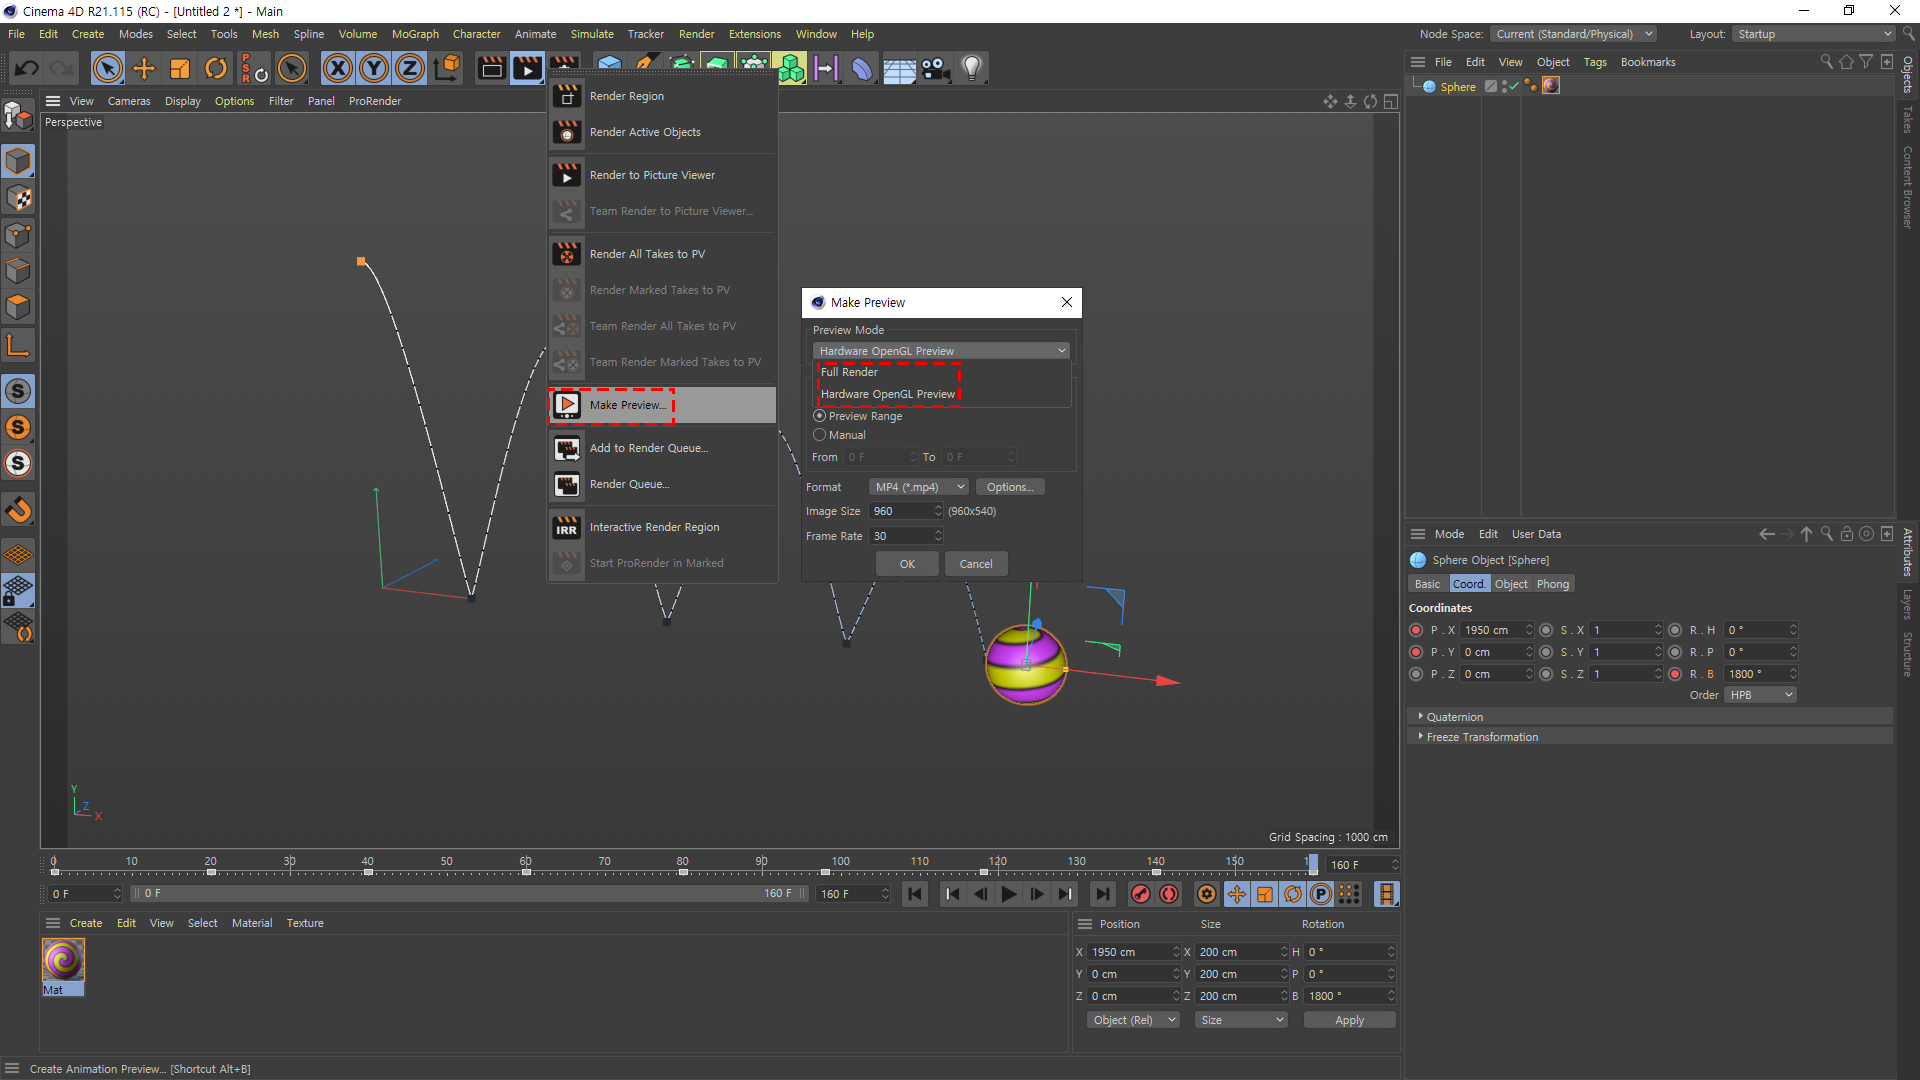Image resolution: width=1920 pixels, height=1080 pixels.
Task: Click OK in Make Preview dialog
Action: pos(907,564)
